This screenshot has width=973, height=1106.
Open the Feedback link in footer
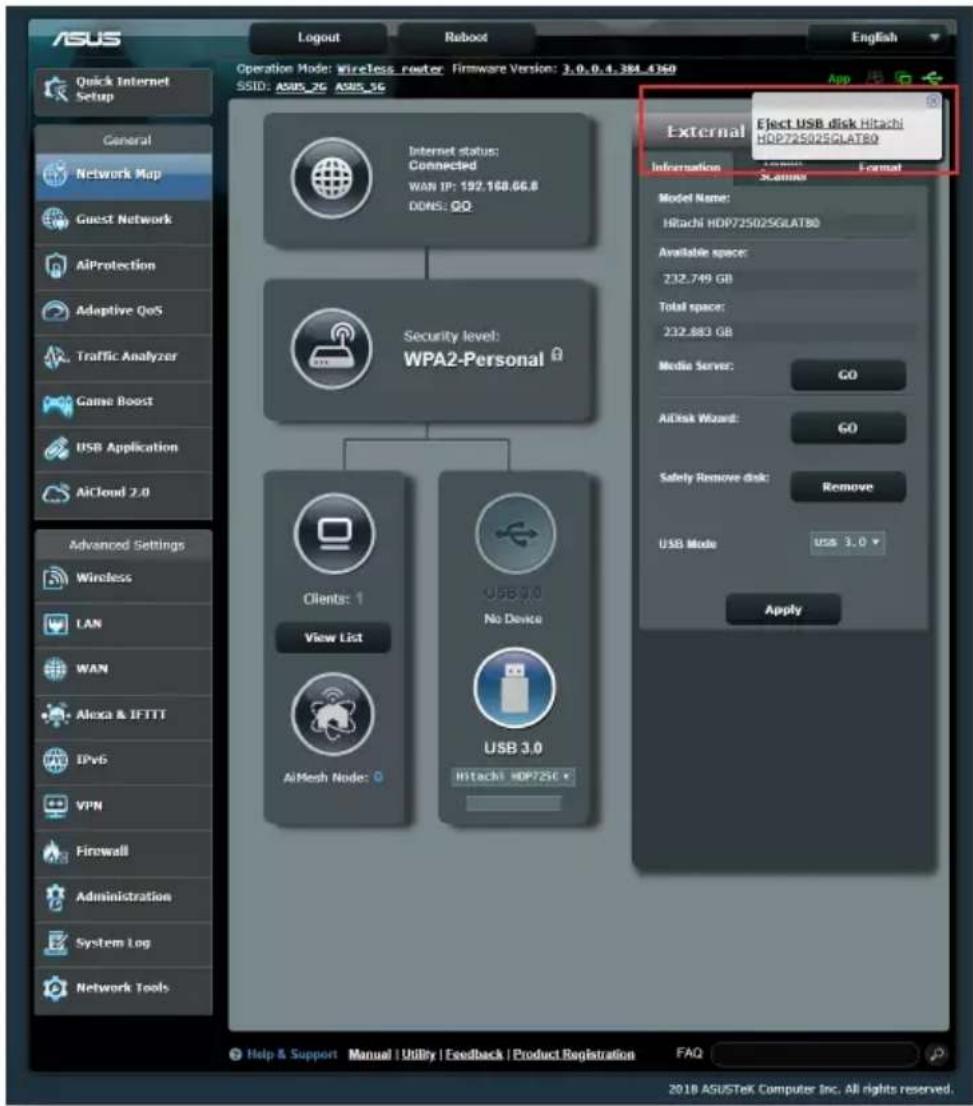474,1055
